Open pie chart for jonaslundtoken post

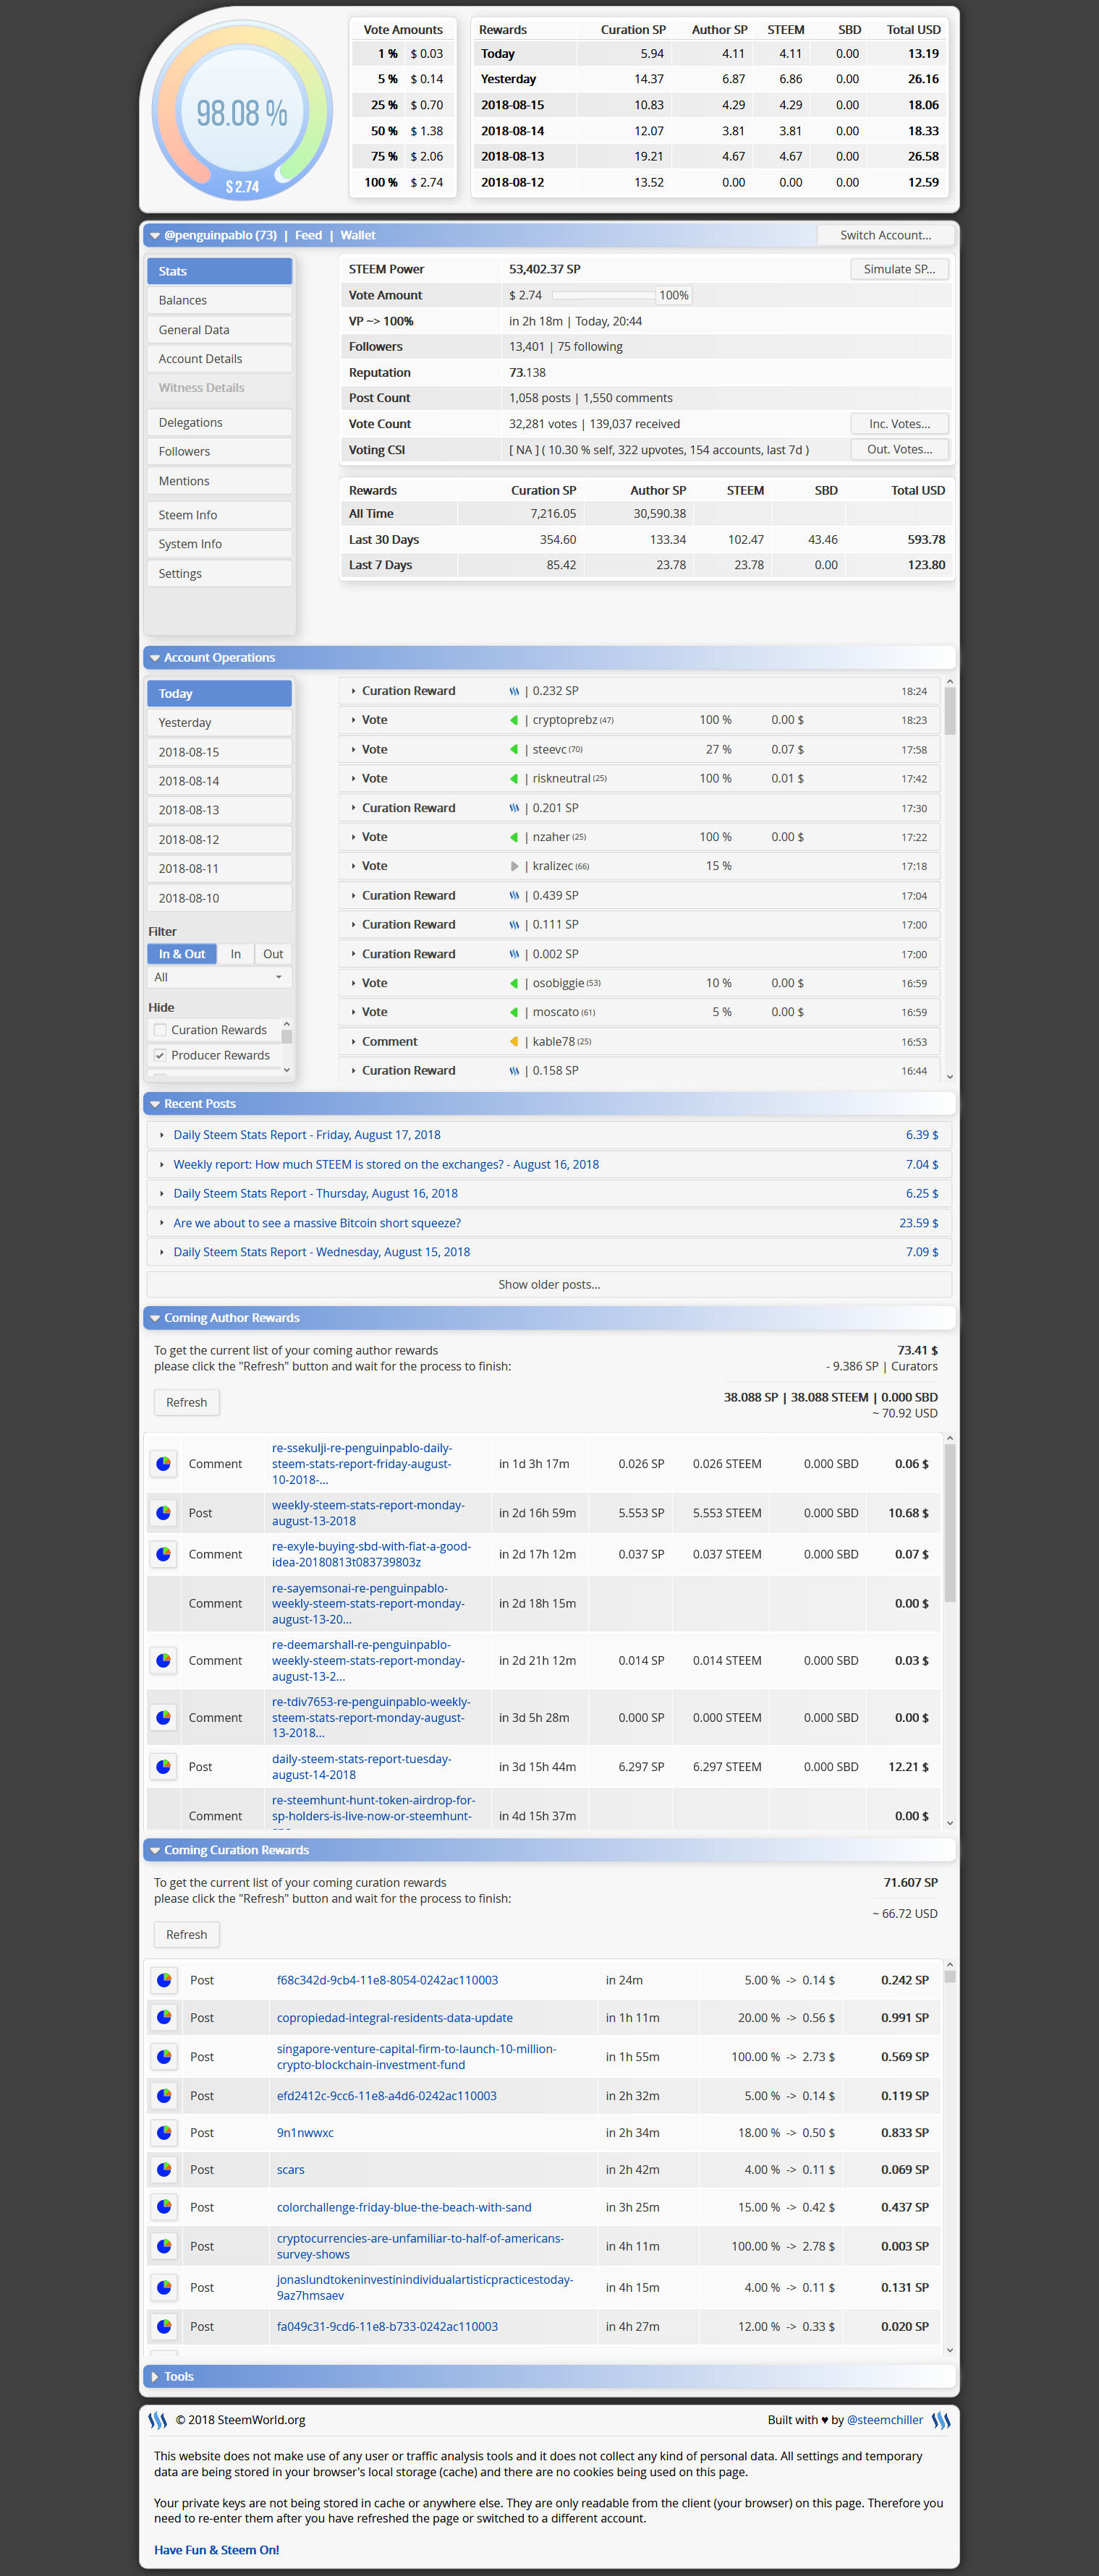(x=164, y=2287)
